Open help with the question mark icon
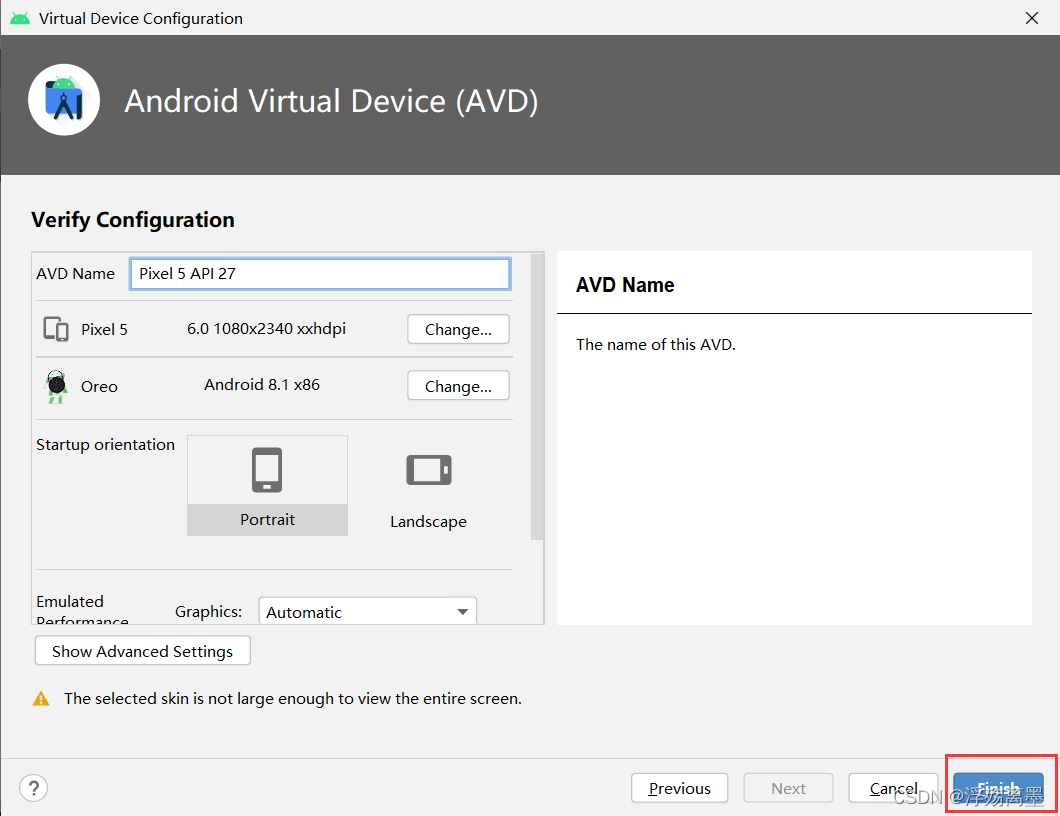Image resolution: width=1060 pixels, height=816 pixels. point(34,788)
